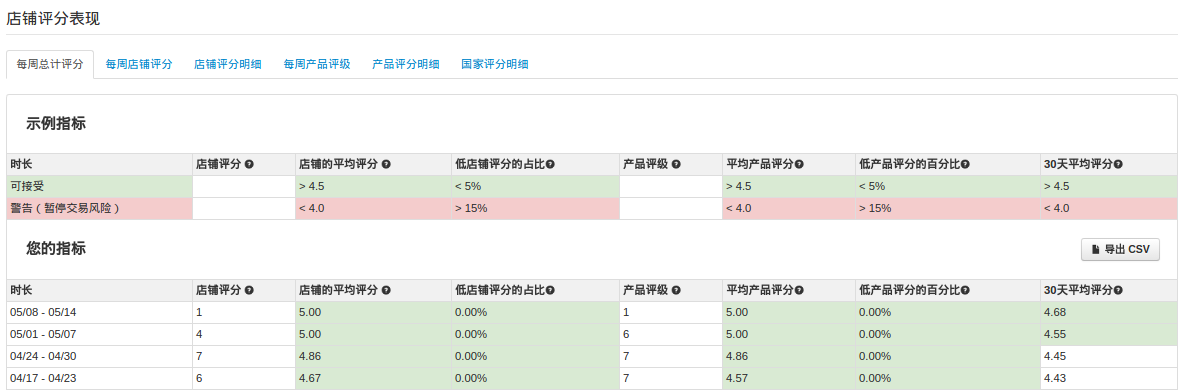Click help icon beside 低产品评分的百分比 in 您的指标 table
Viewport: 1194px width, 390px height.
[x=966, y=290]
